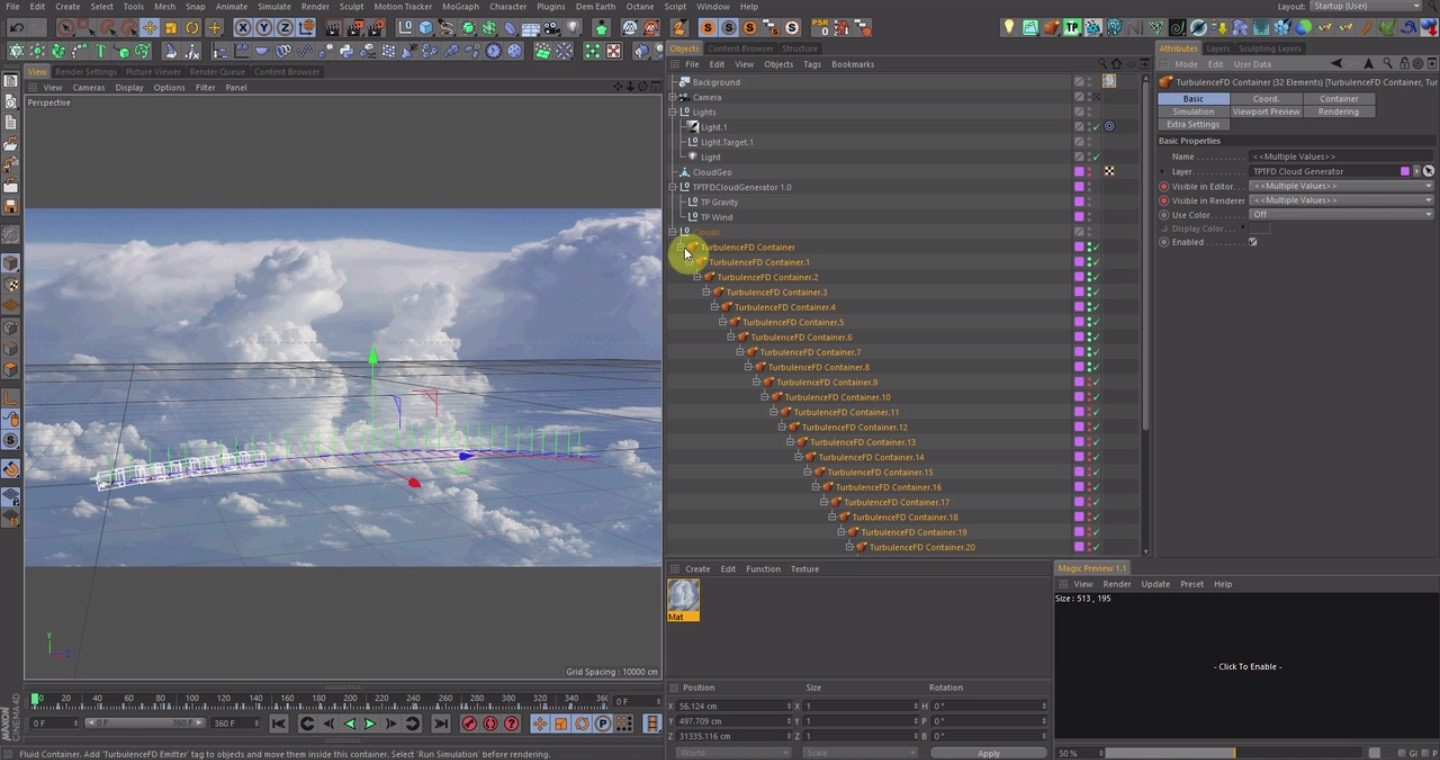Toggle Visible in Editor radio animation dot
This screenshot has height=760, width=1440.
click(x=1164, y=186)
